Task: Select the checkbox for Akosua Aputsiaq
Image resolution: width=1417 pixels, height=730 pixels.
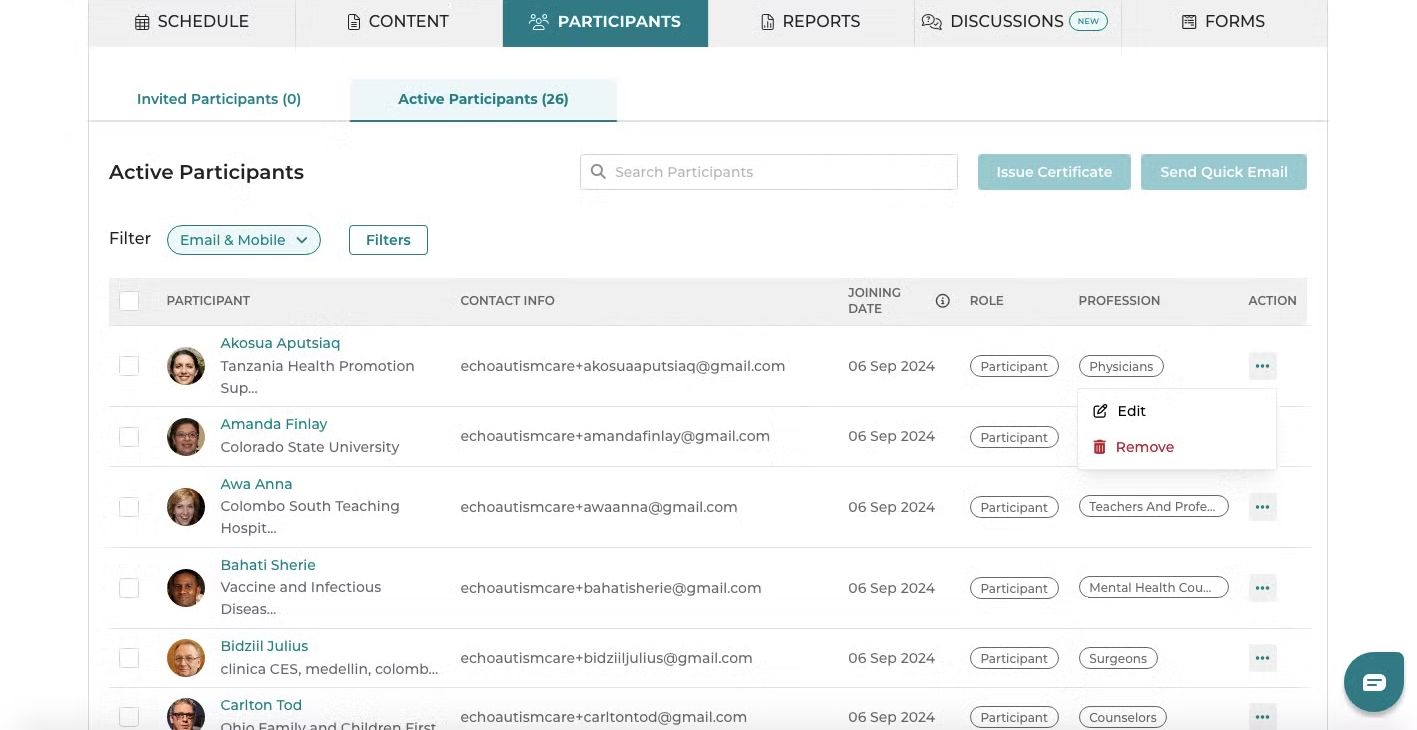Action: (x=129, y=366)
